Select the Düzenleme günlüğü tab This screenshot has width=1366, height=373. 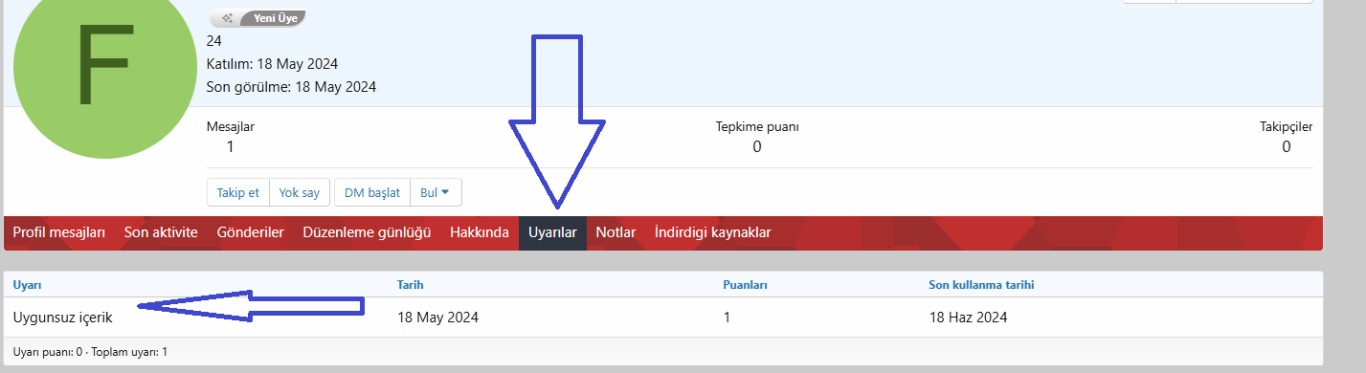pyautogui.click(x=367, y=233)
